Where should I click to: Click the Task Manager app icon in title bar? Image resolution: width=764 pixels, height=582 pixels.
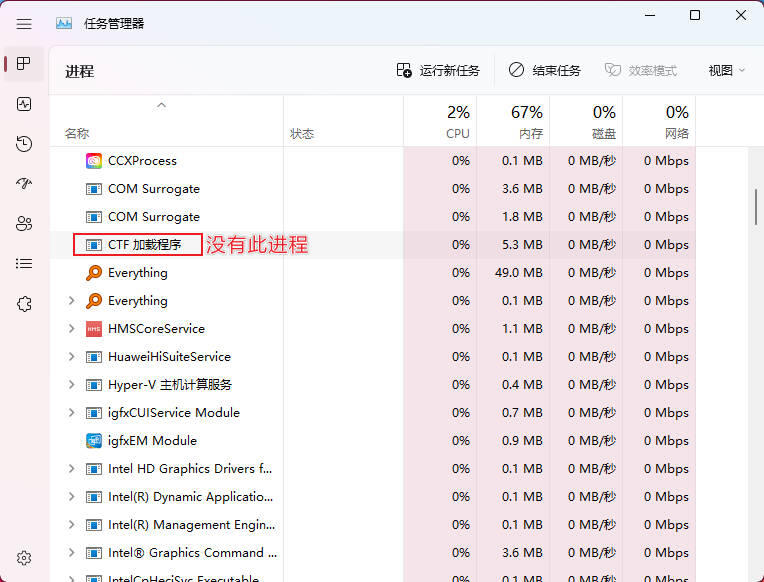(64, 23)
